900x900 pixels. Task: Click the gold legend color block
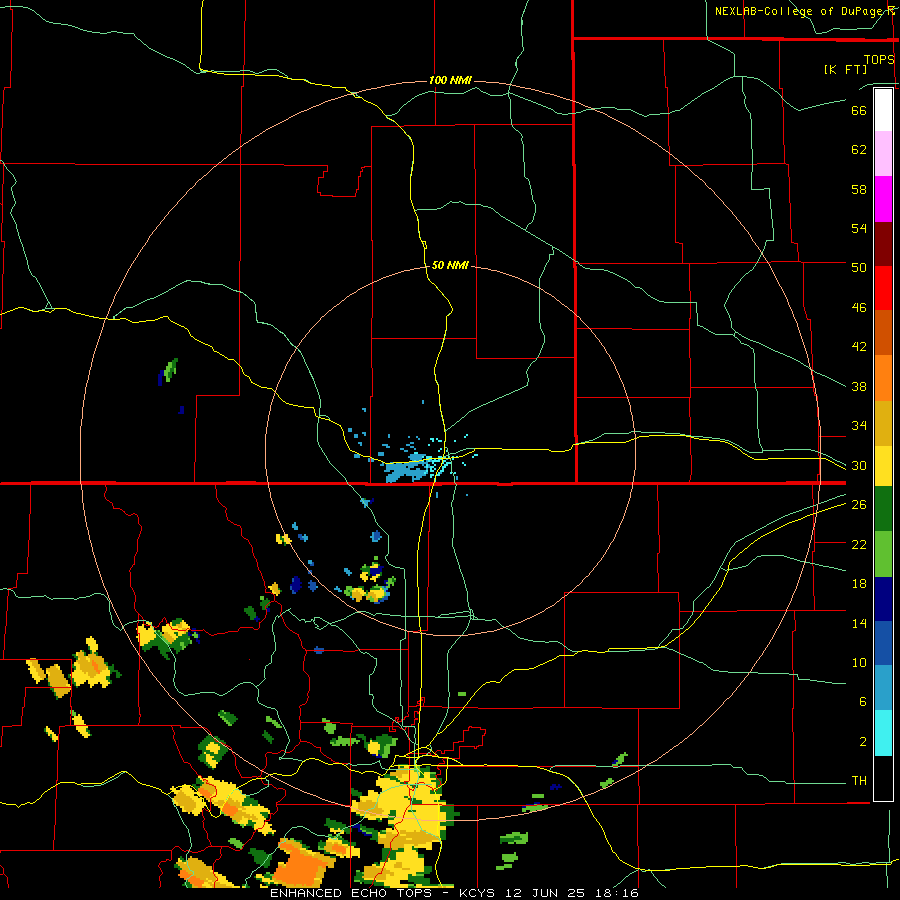[x=883, y=423]
